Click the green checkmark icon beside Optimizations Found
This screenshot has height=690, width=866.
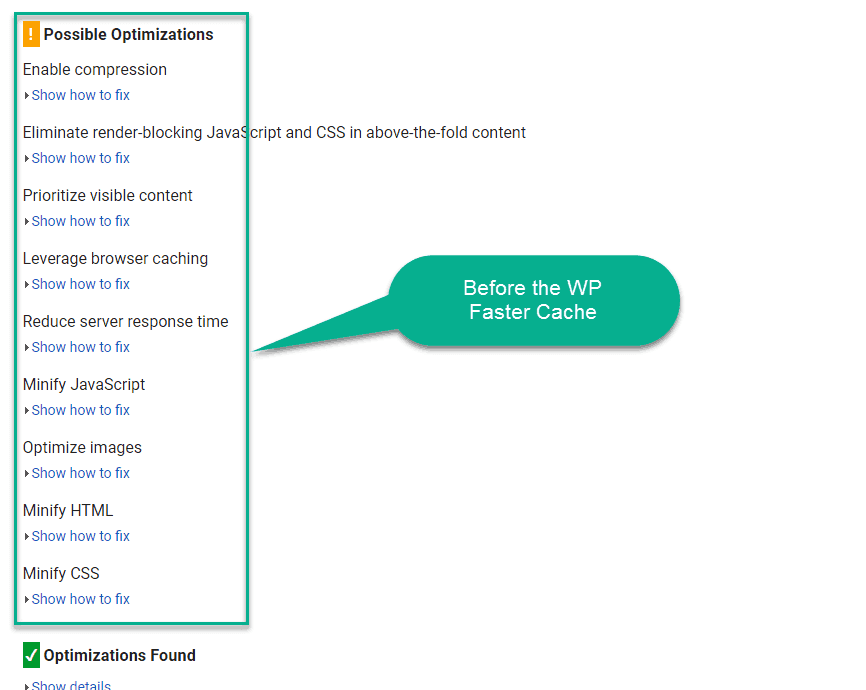coord(31,655)
